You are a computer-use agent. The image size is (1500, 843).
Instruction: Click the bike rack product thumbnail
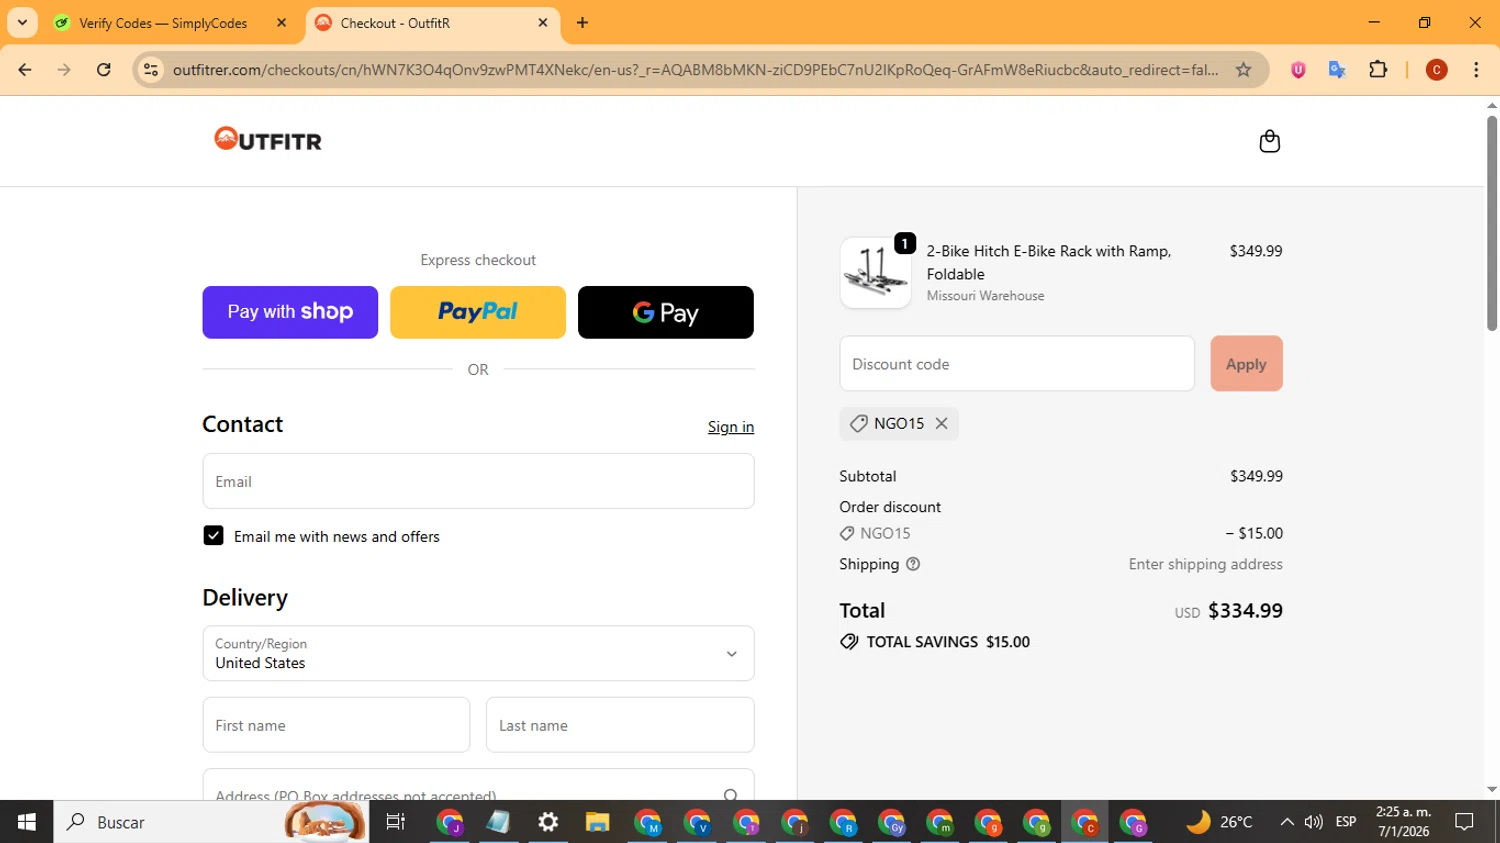point(875,272)
